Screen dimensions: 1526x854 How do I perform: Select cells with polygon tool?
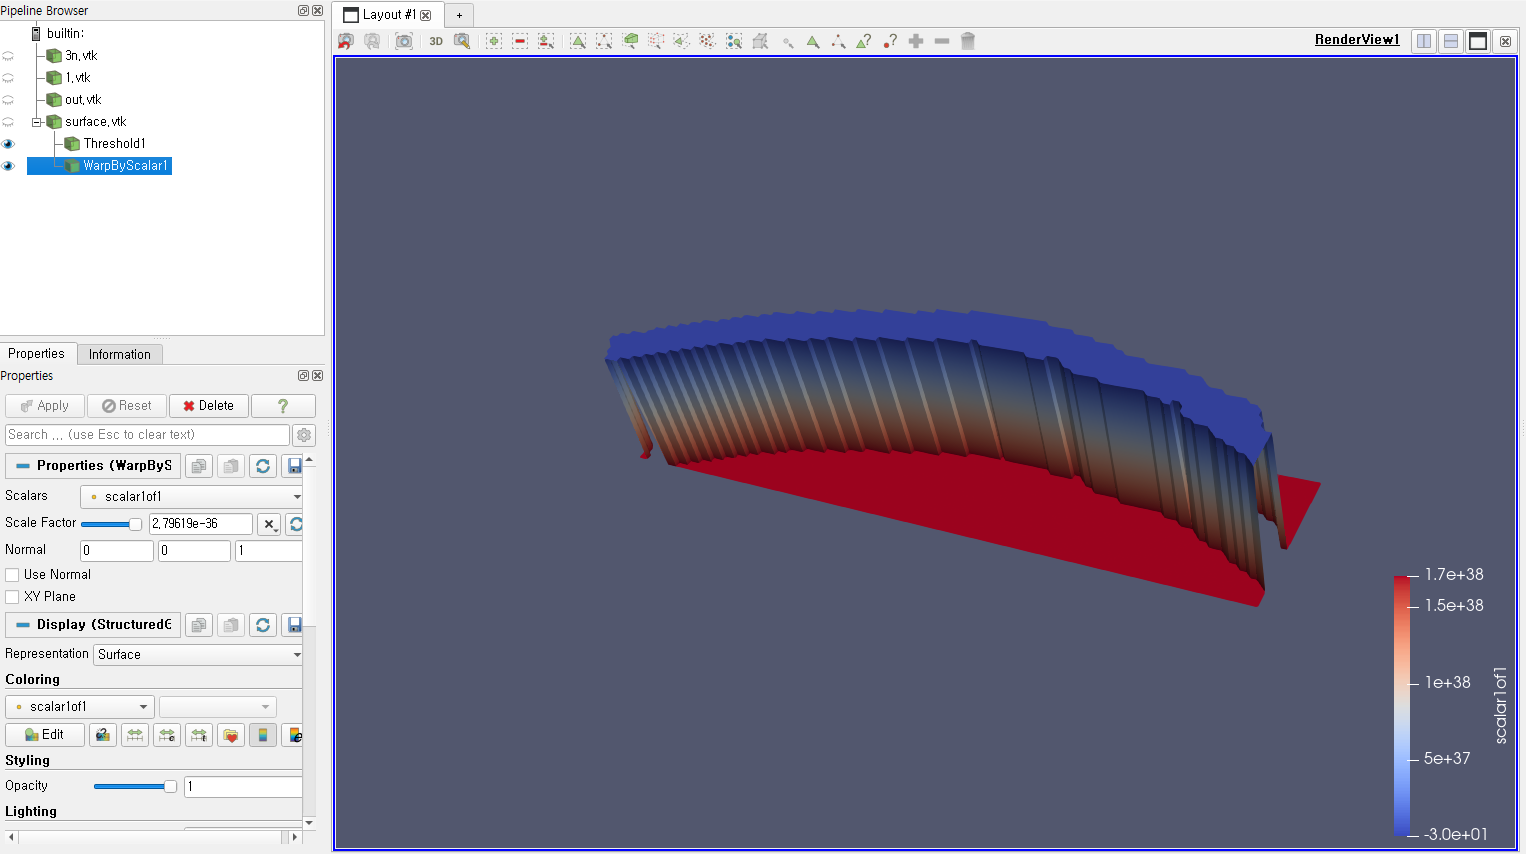point(682,41)
